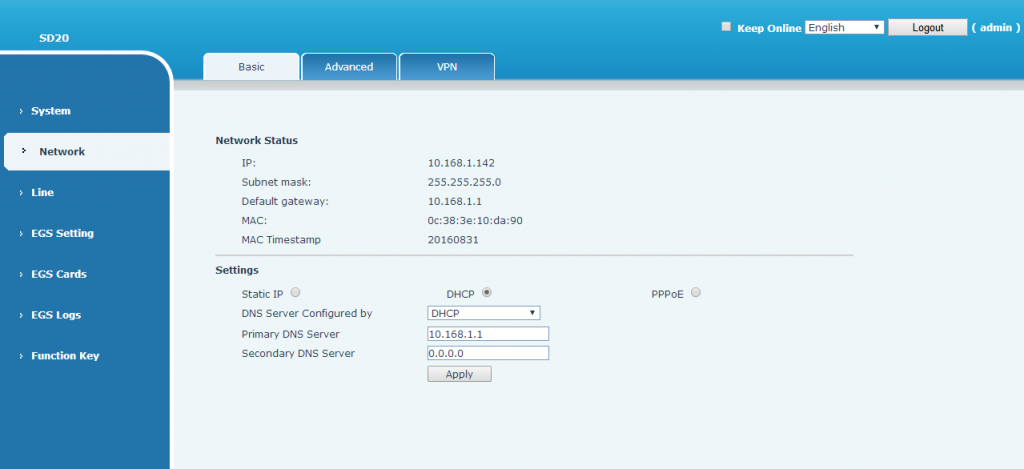Choose the DHCP radio option
1024x469 pixels.
point(487,293)
